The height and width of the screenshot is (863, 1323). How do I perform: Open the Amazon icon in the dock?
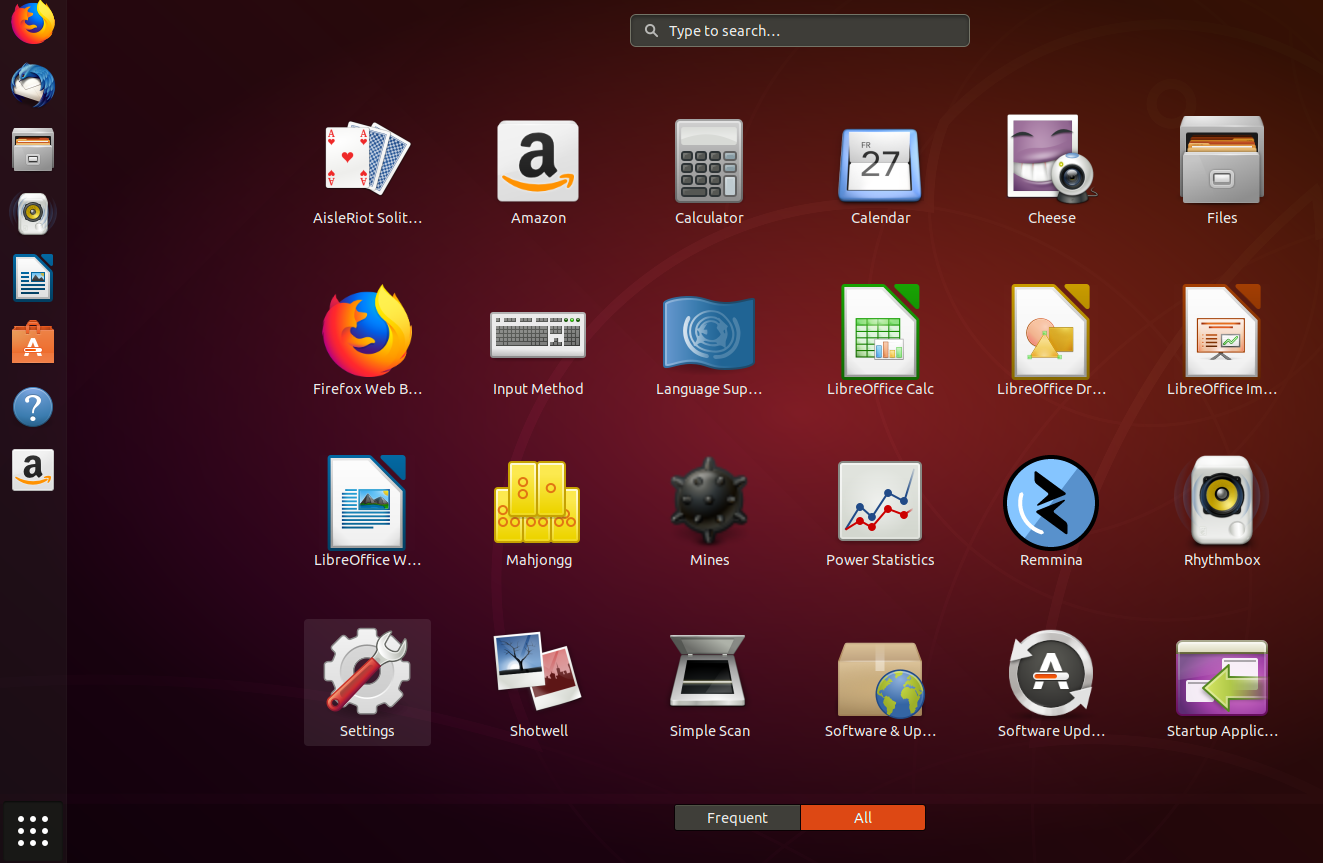click(x=33, y=470)
